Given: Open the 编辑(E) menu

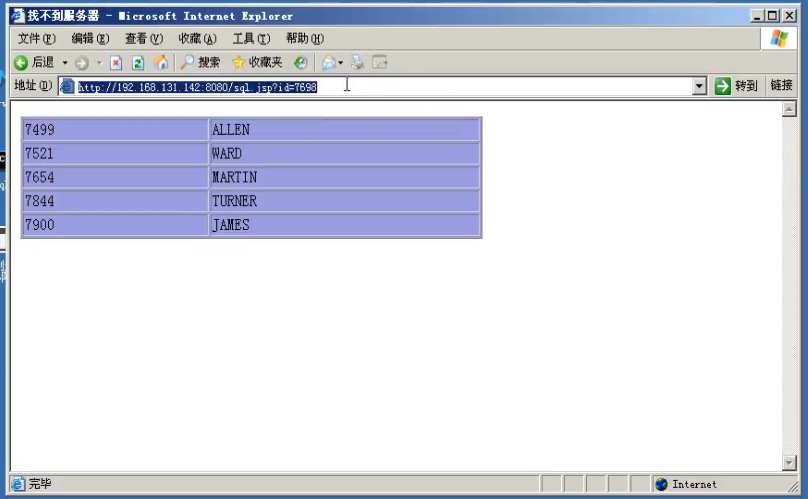Looking at the screenshot, I should pyautogui.click(x=90, y=39).
